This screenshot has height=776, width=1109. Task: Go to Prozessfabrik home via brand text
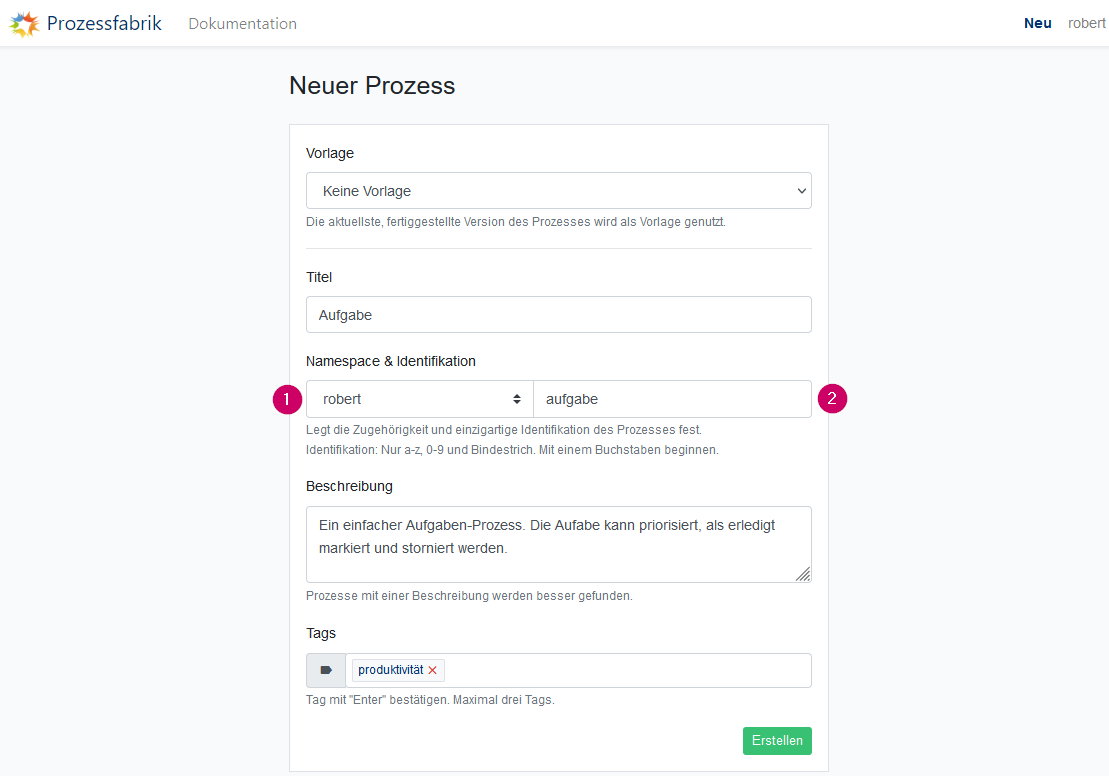104,23
